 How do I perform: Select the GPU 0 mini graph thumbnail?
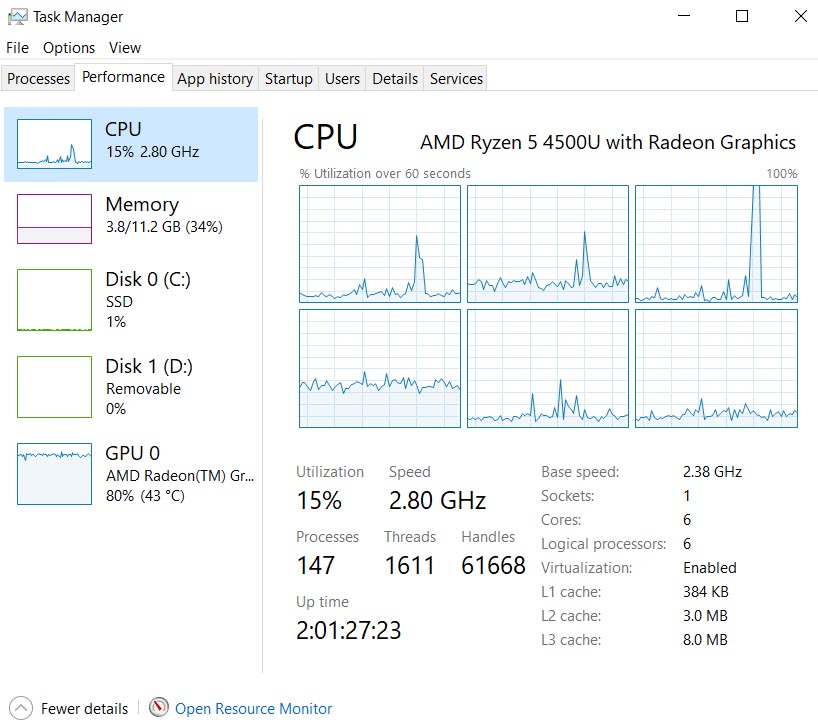54,474
